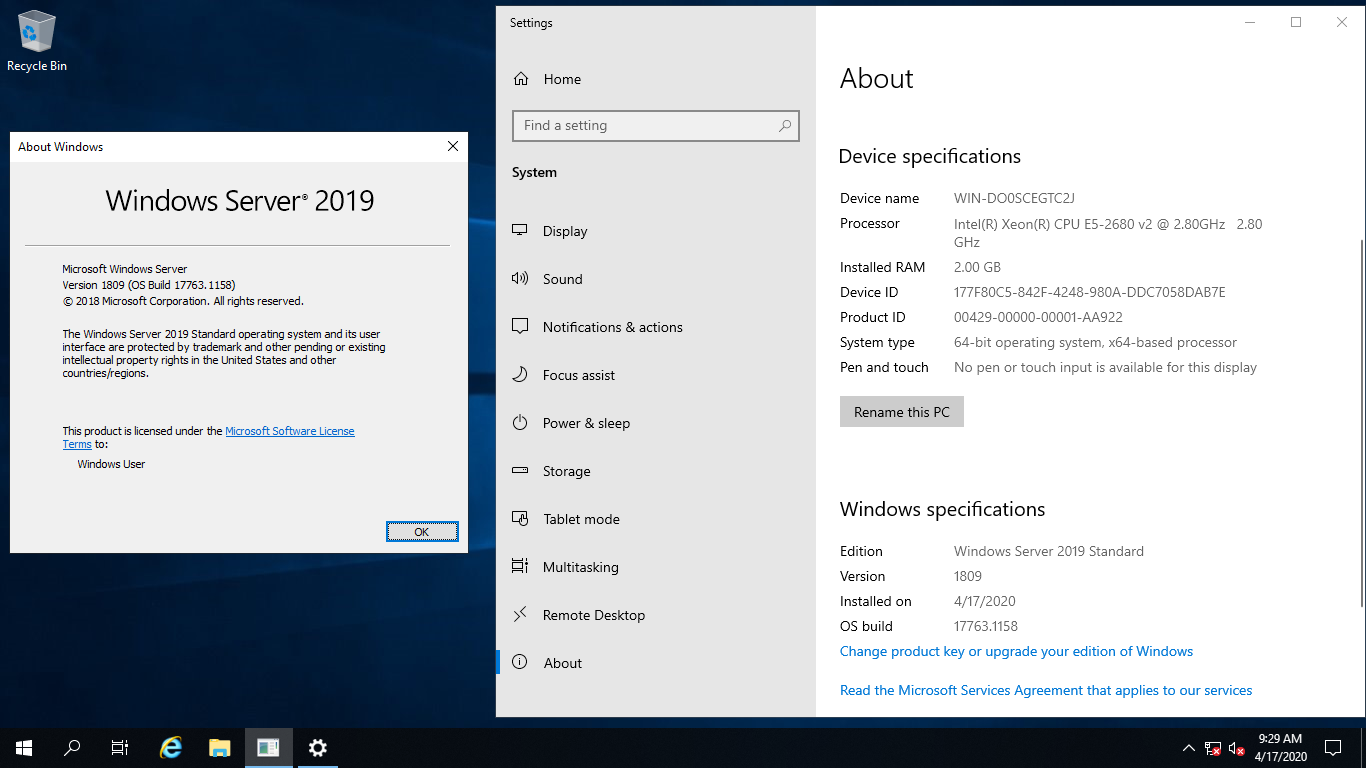Show hidden tray icons chevron
The height and width of the screenshot is (768, 1366).
pos(1188,748)
